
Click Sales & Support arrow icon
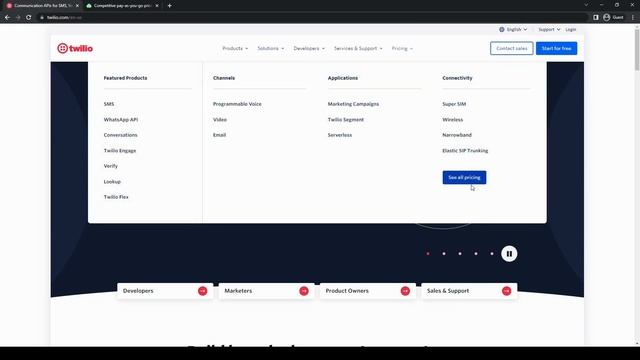pos(506,291)
